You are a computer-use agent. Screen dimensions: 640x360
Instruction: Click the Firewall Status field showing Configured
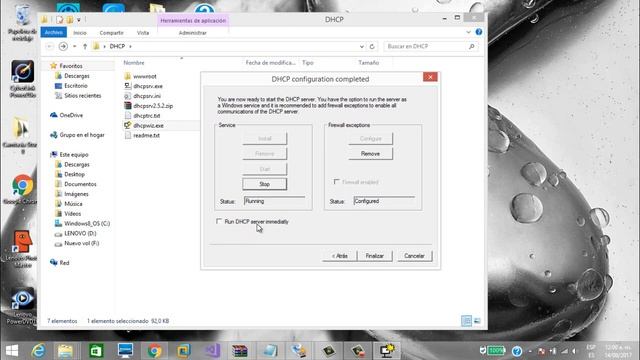click(384, 201)
